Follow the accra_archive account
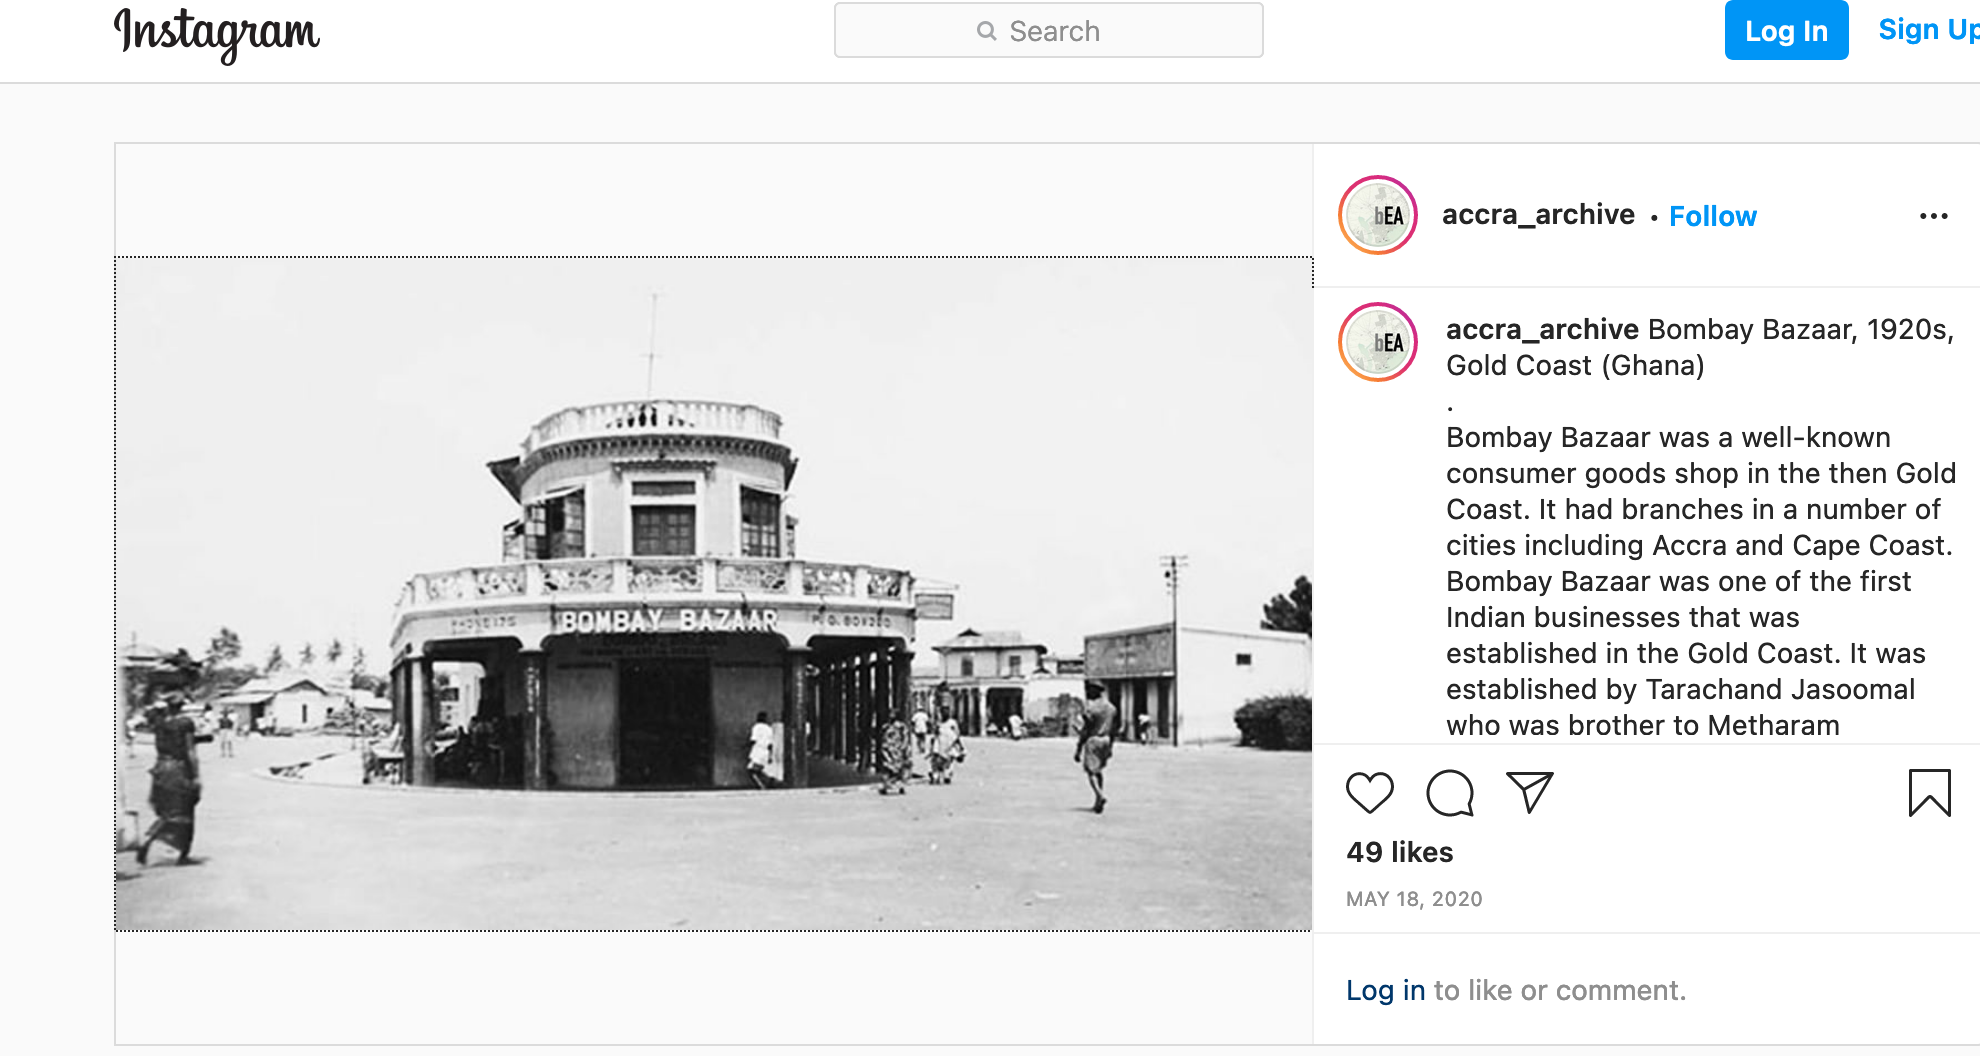Image resolution: width=1980 pixels, height=1056 pixels. coord(1712,216)
